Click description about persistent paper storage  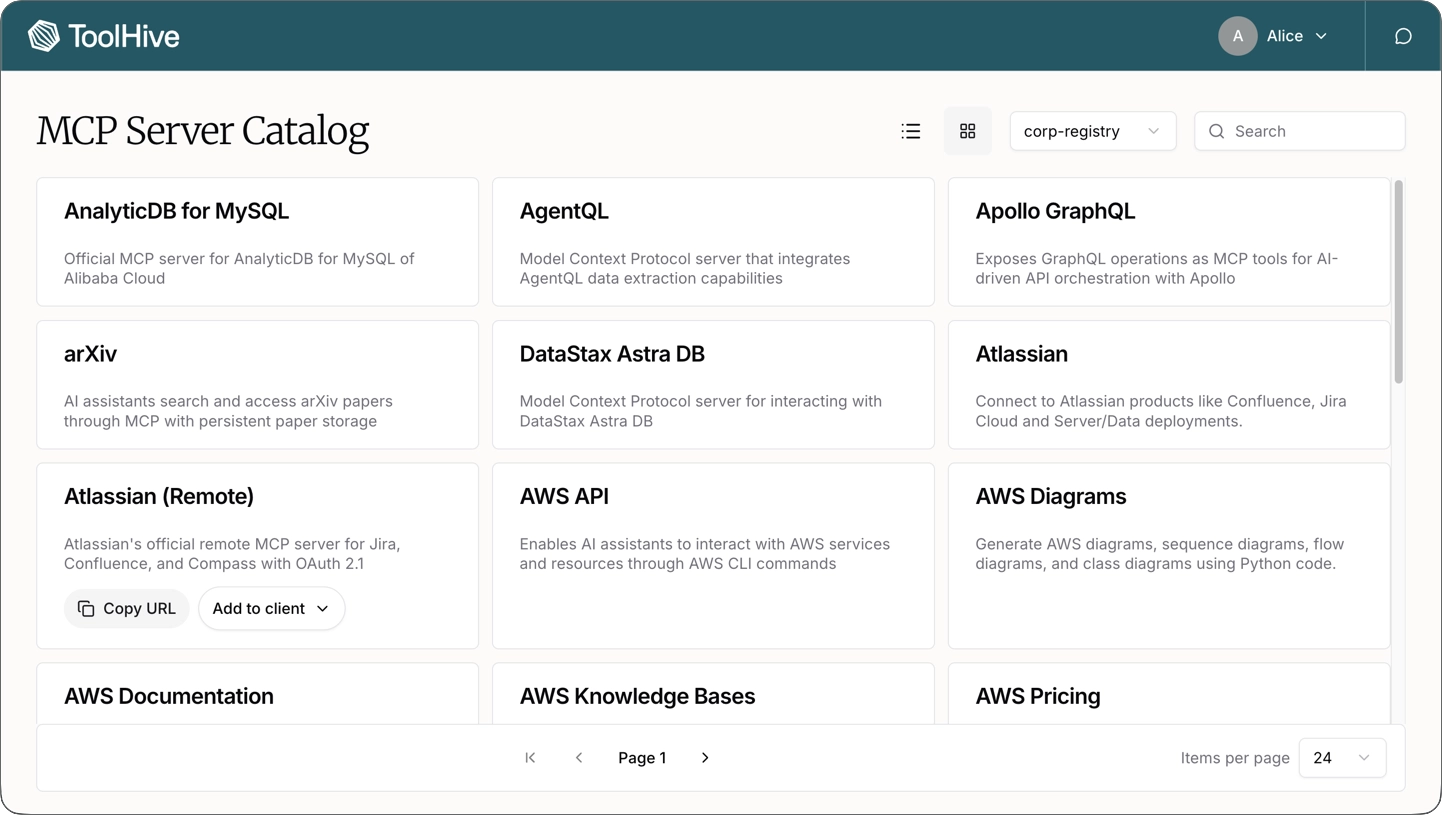228,411
